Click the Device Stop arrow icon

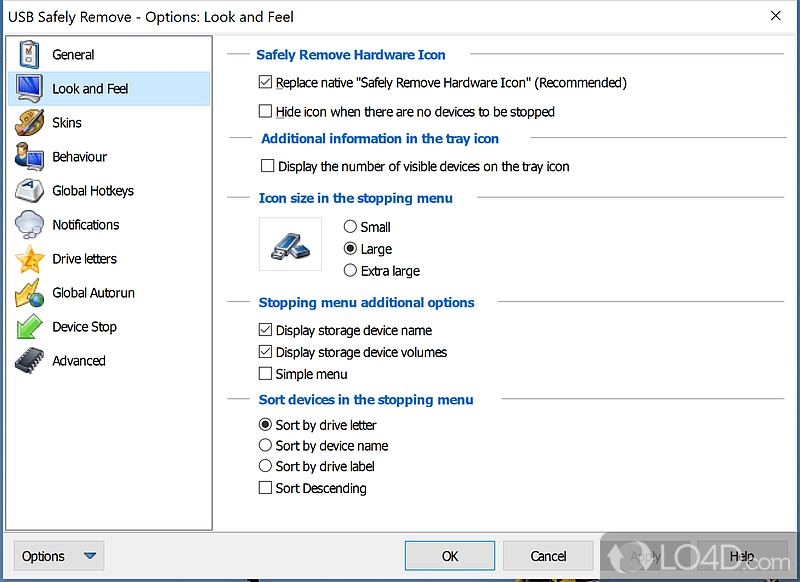(31, 326)
